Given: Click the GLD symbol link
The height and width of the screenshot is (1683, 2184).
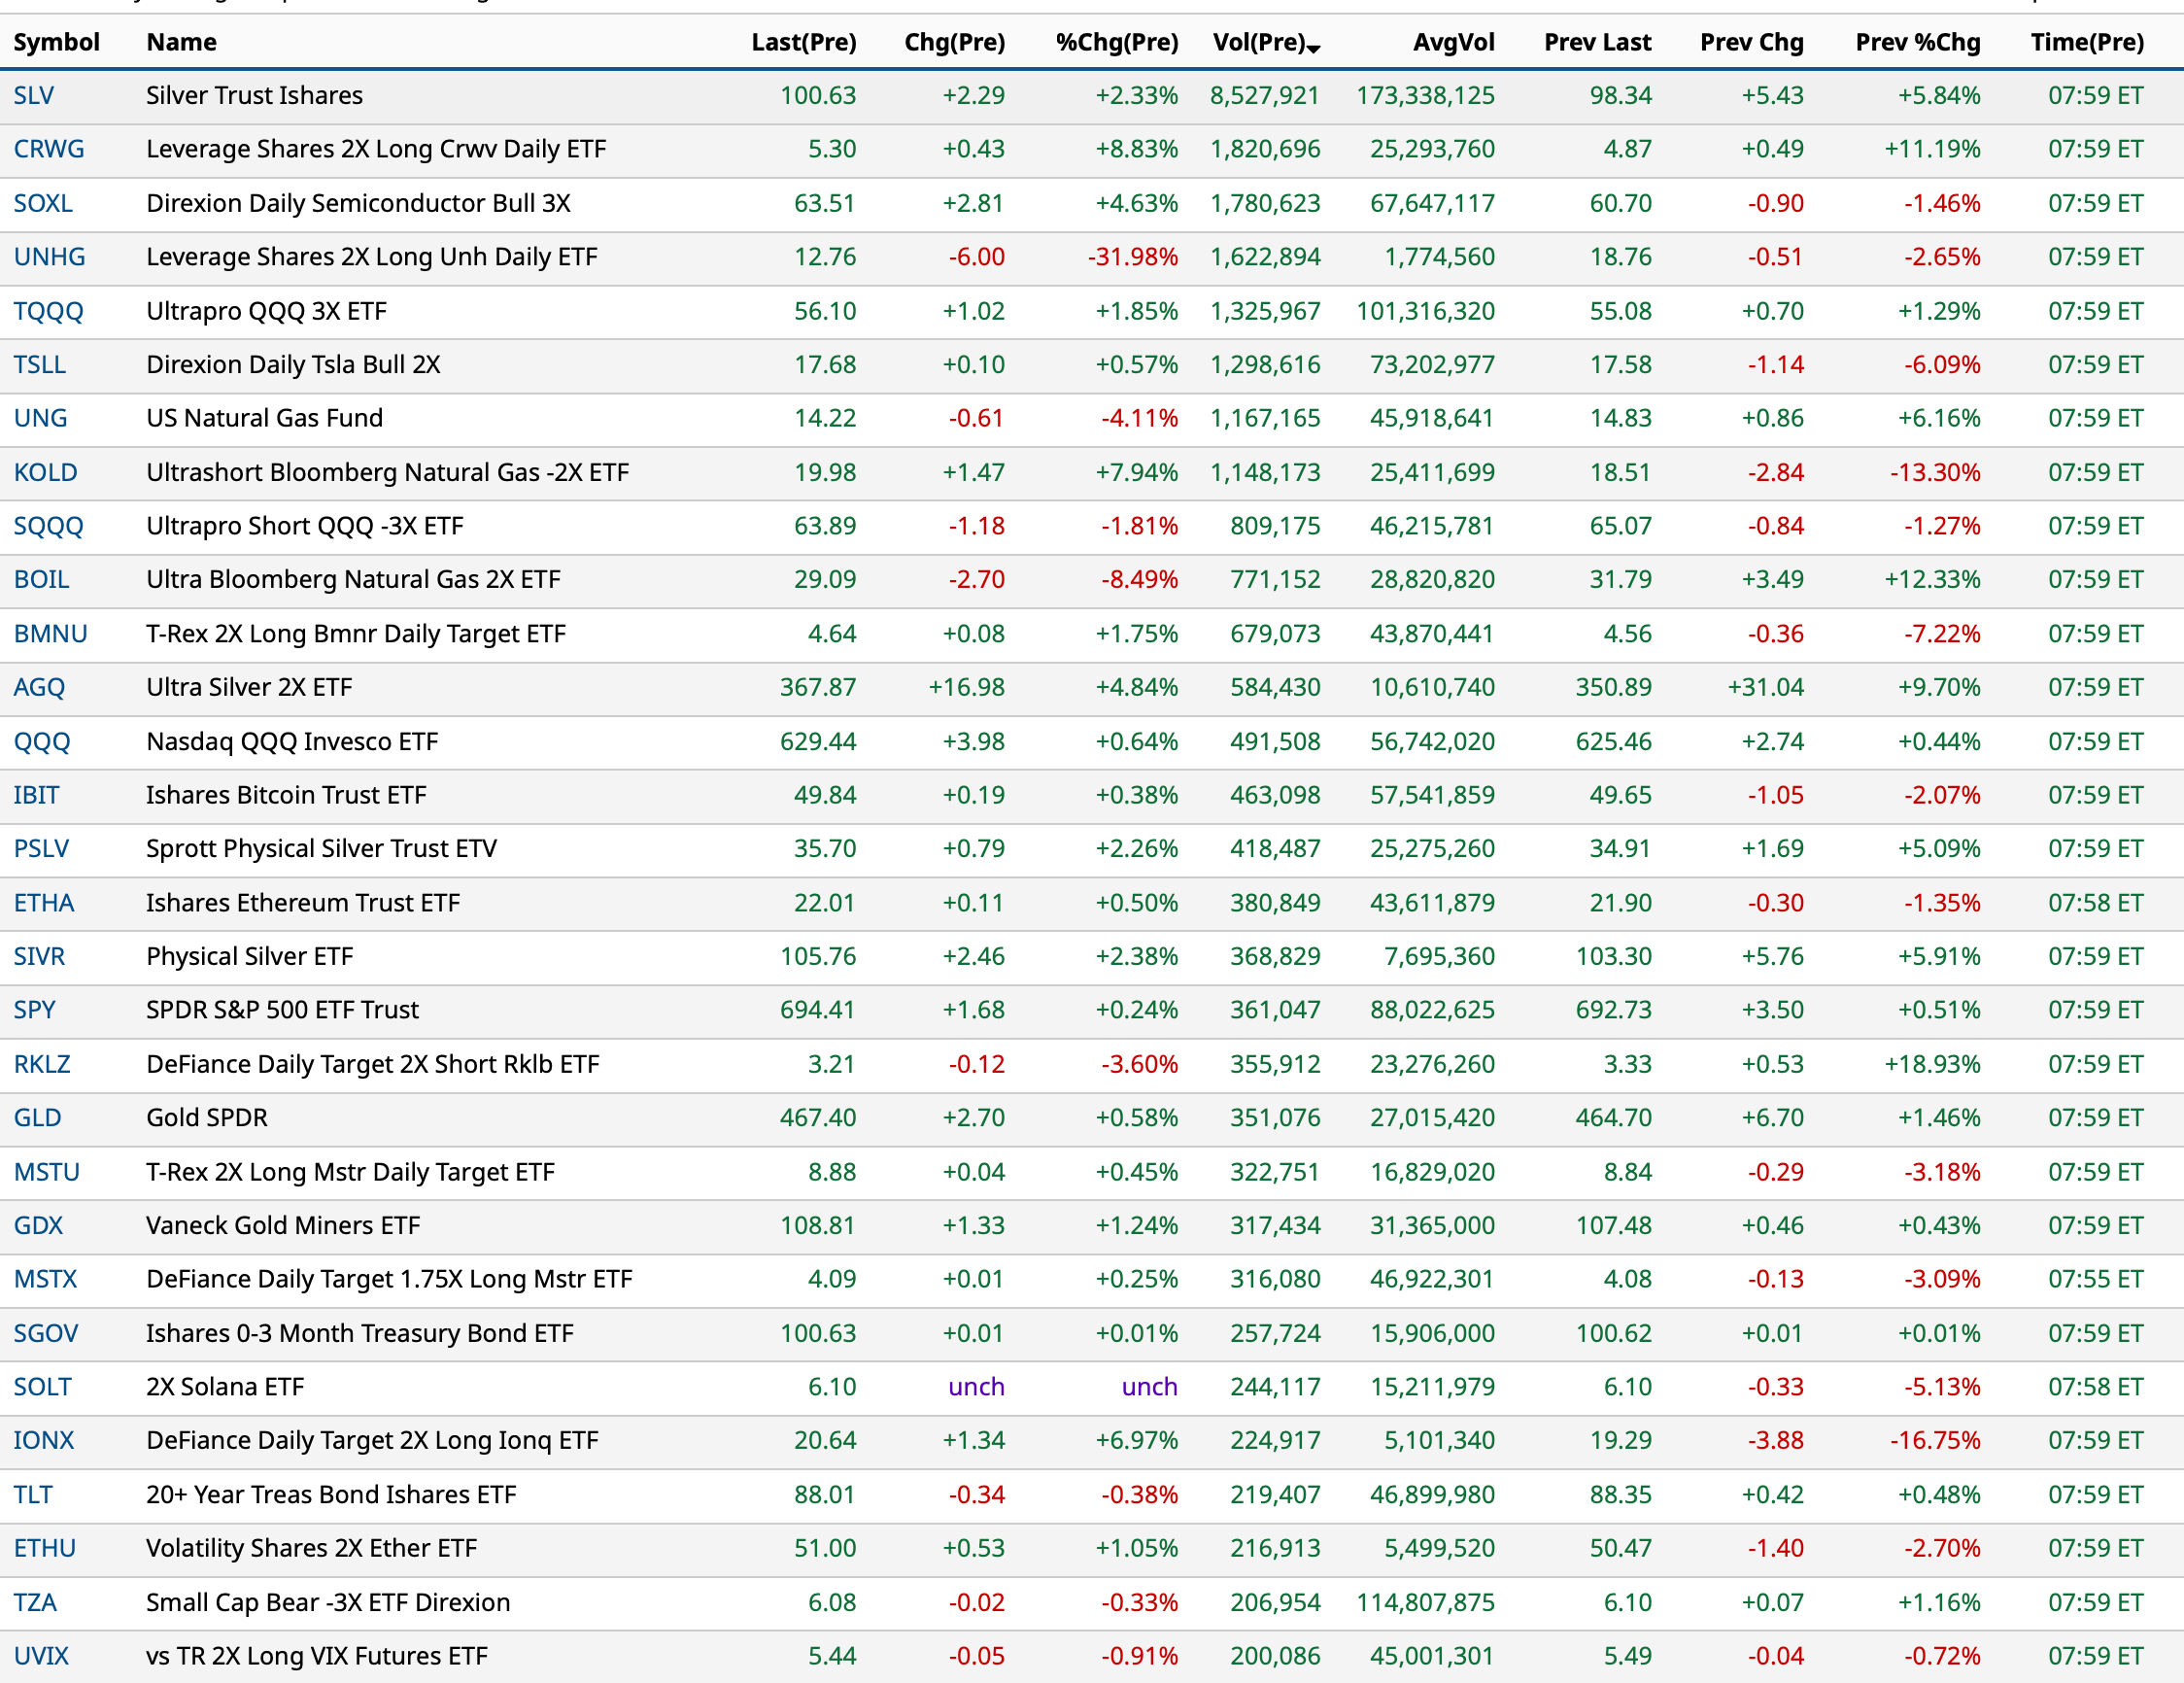Looking at the screenshot, I should tap(37, 1117).
